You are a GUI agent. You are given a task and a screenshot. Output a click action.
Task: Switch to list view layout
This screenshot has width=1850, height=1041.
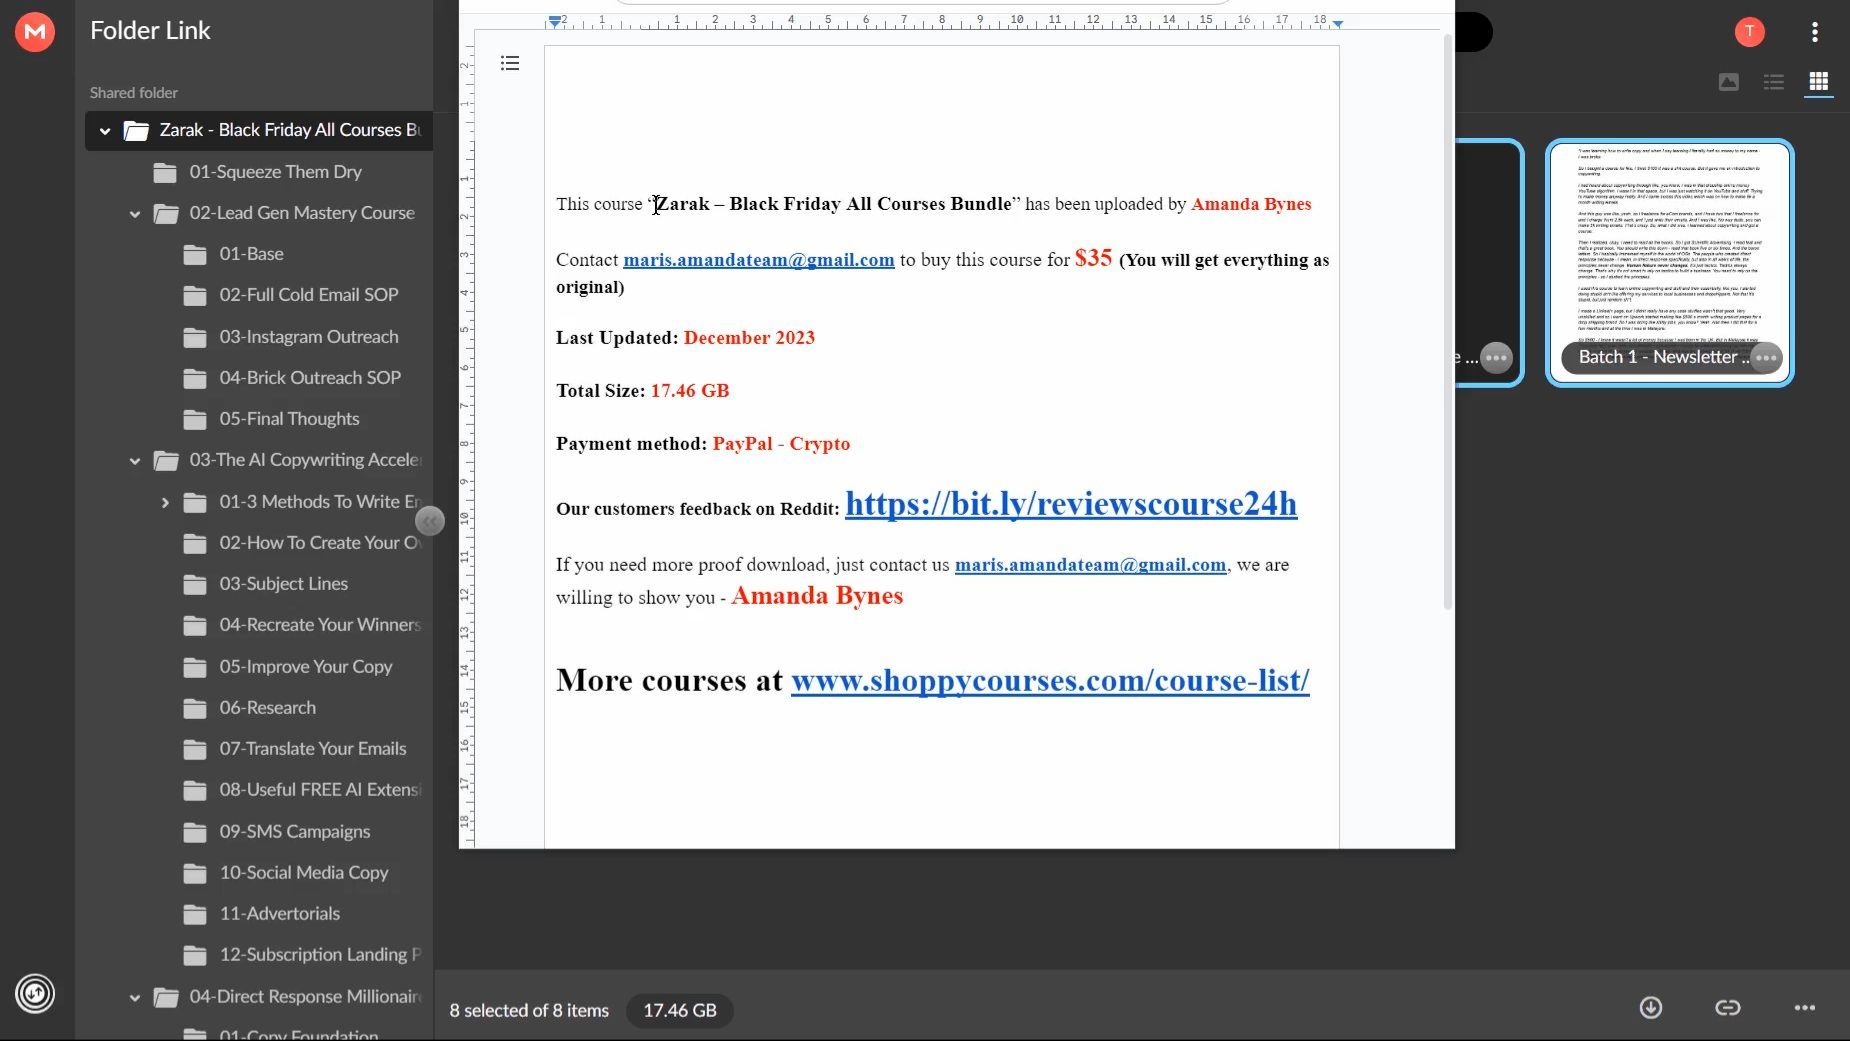(1773, 82)
